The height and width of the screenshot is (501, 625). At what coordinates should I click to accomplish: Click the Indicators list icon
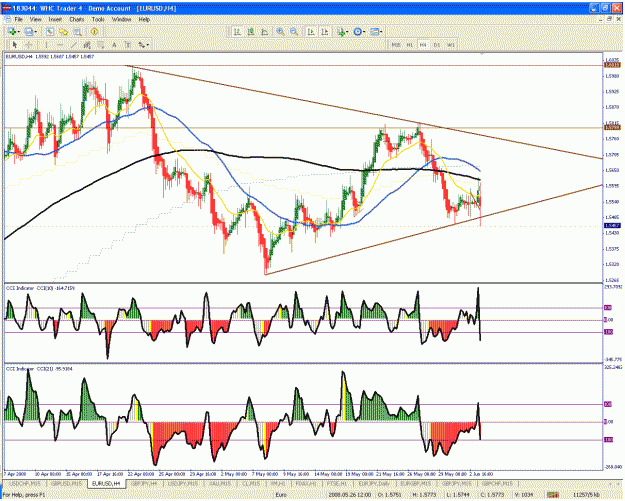coord(340,31)
